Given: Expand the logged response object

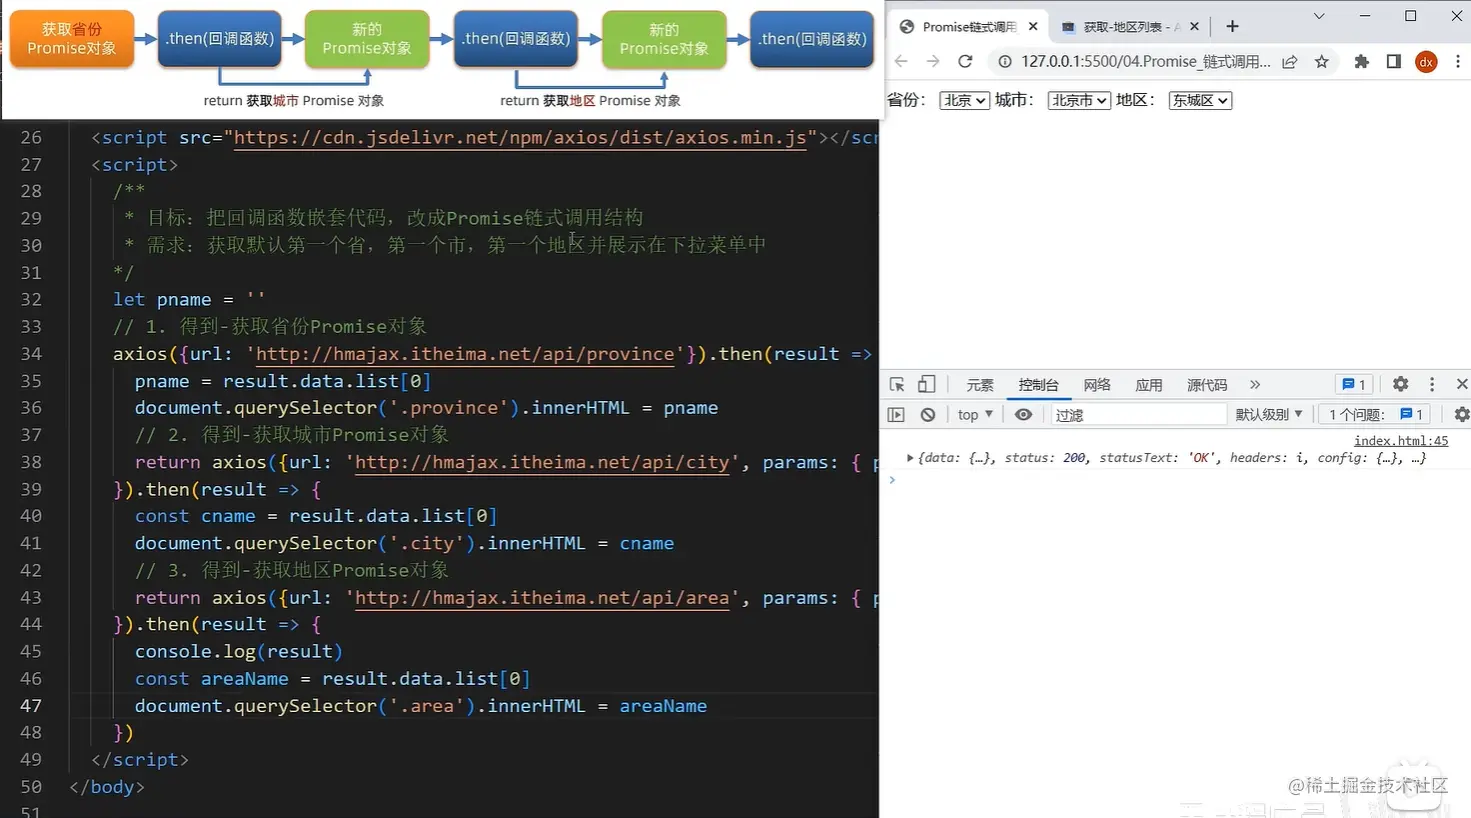Looking at the screenshot, I should pos(910,458).
